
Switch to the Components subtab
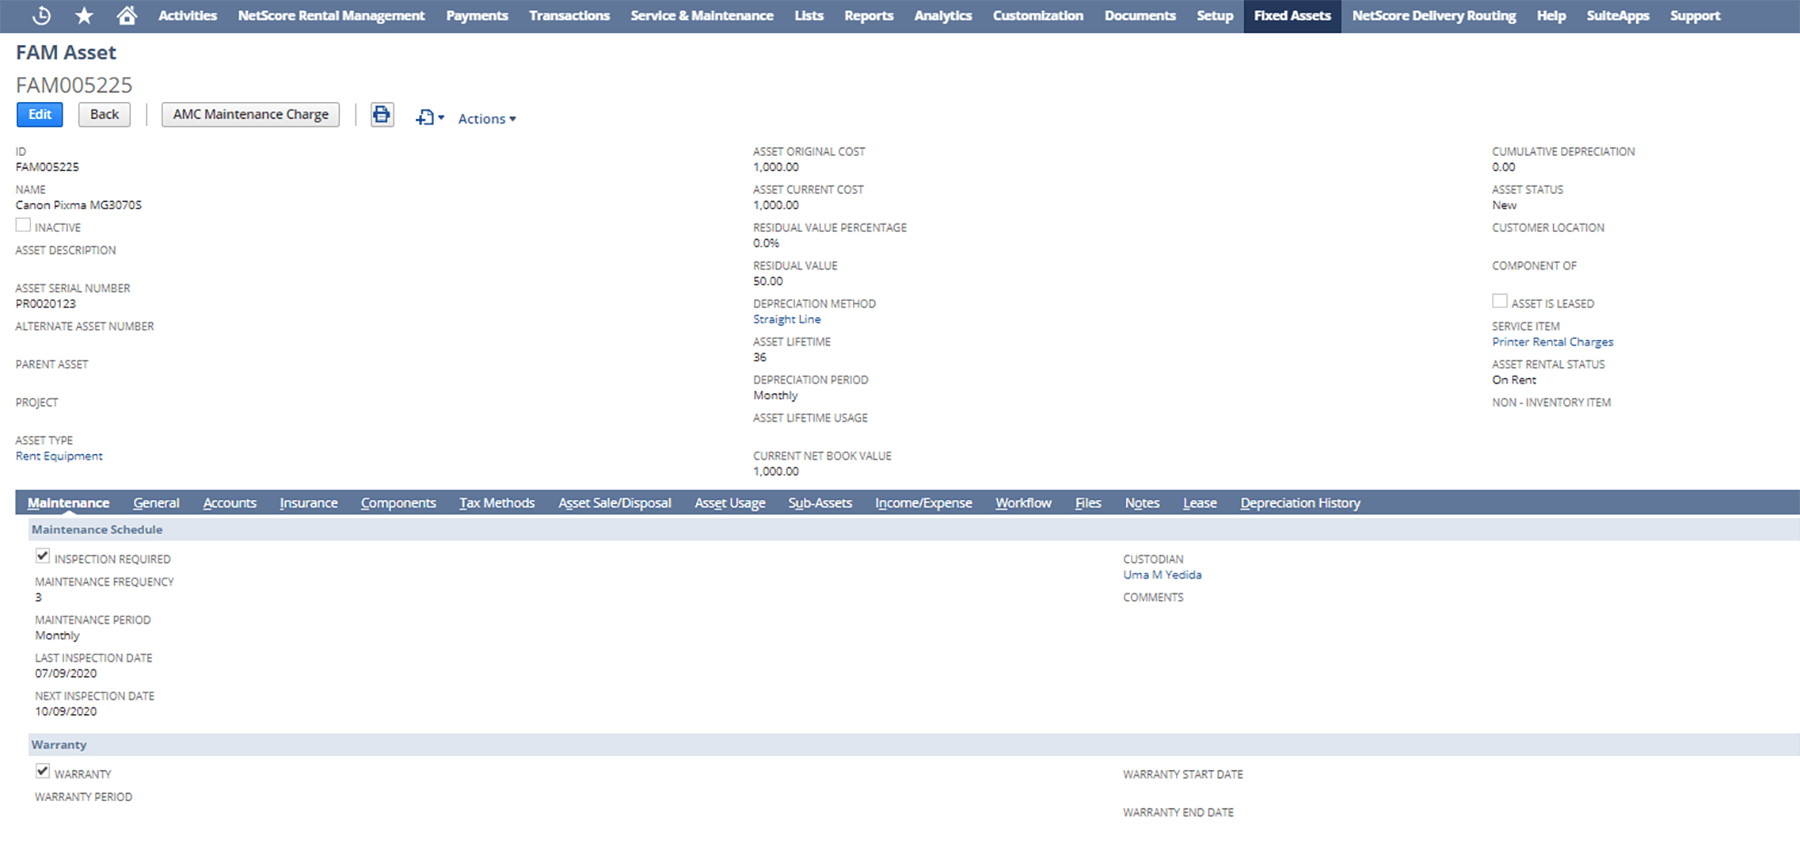click(x=398, y=503)
